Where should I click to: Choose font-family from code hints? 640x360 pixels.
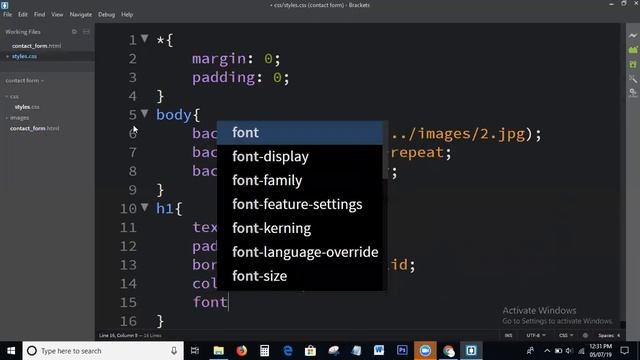click(x=300, y=180)
